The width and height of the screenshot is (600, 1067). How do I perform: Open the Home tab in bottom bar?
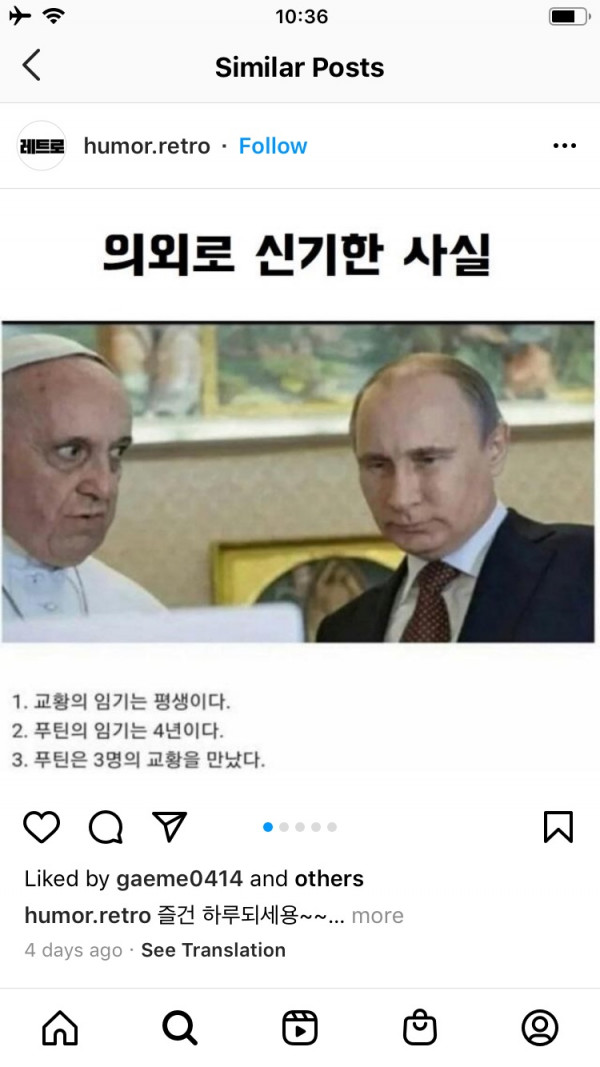(x=60, y=1028)
